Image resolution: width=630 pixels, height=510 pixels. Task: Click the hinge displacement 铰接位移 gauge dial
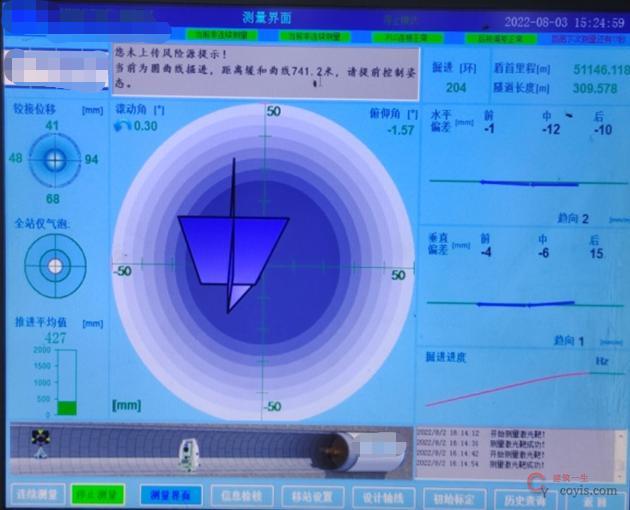coord(55,160)
